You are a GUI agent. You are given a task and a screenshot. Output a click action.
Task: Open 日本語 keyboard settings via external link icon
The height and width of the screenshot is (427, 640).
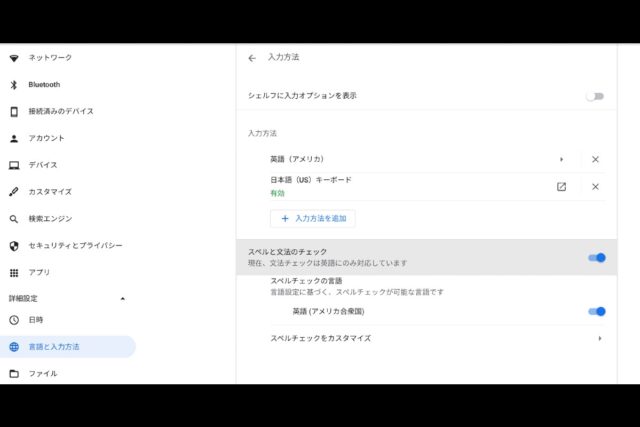pyautogui.click(x=561, y=186)
